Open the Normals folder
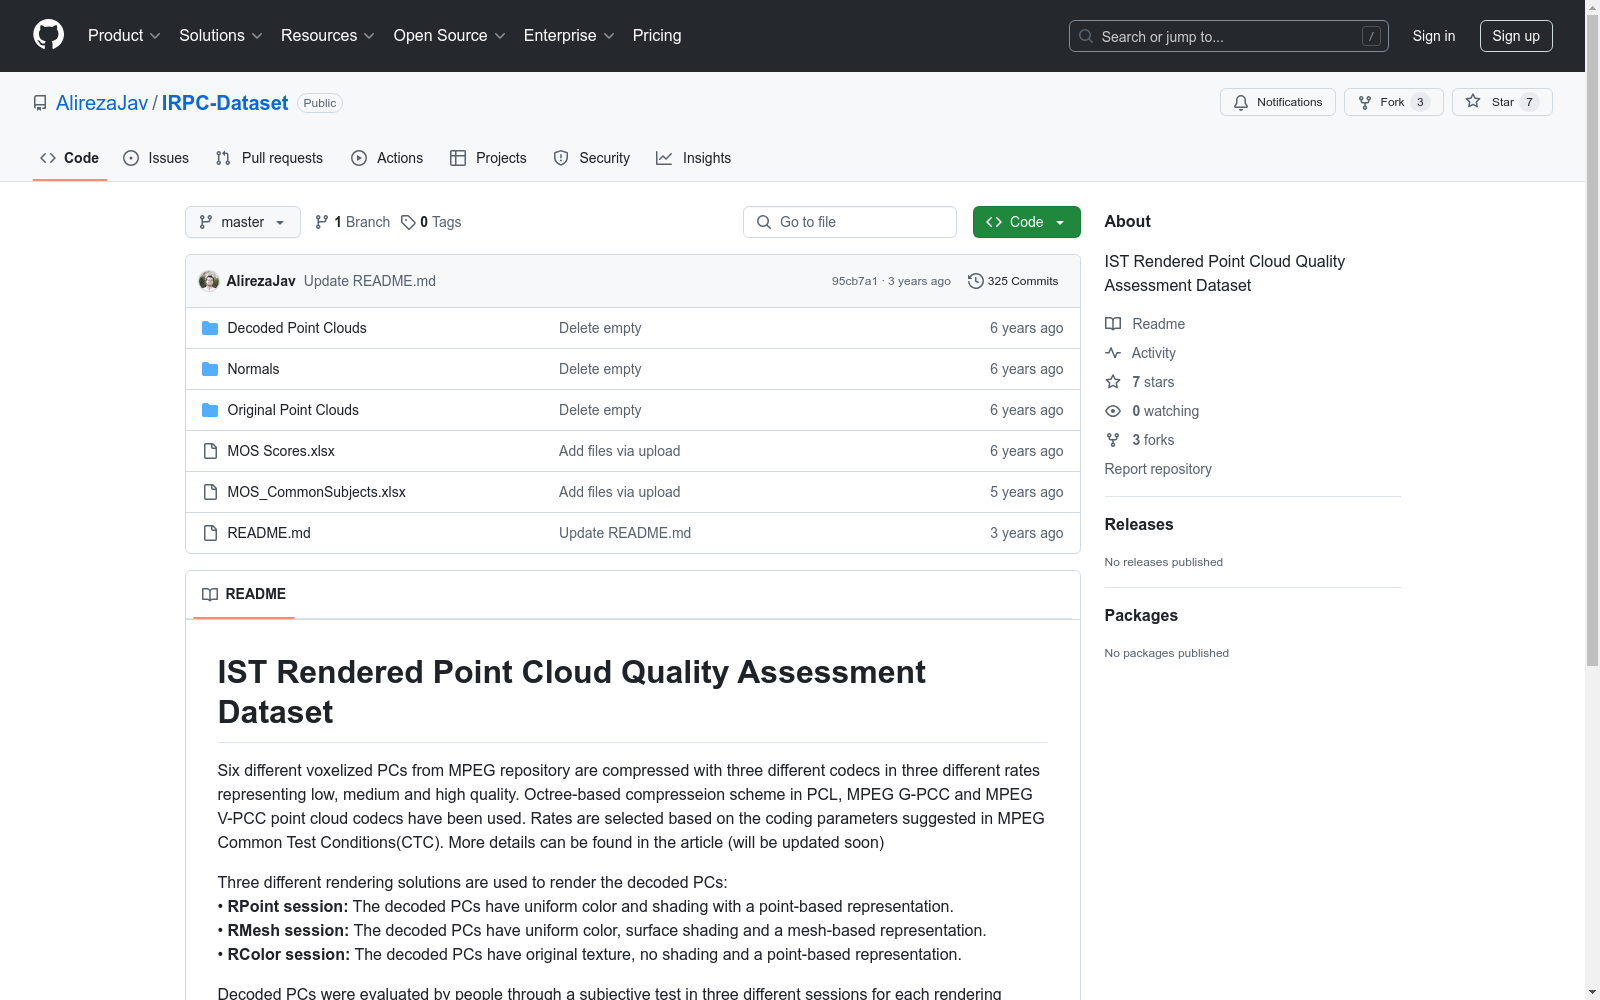Viewport: 1600px width, 1000px height. [x=253, y=369]
